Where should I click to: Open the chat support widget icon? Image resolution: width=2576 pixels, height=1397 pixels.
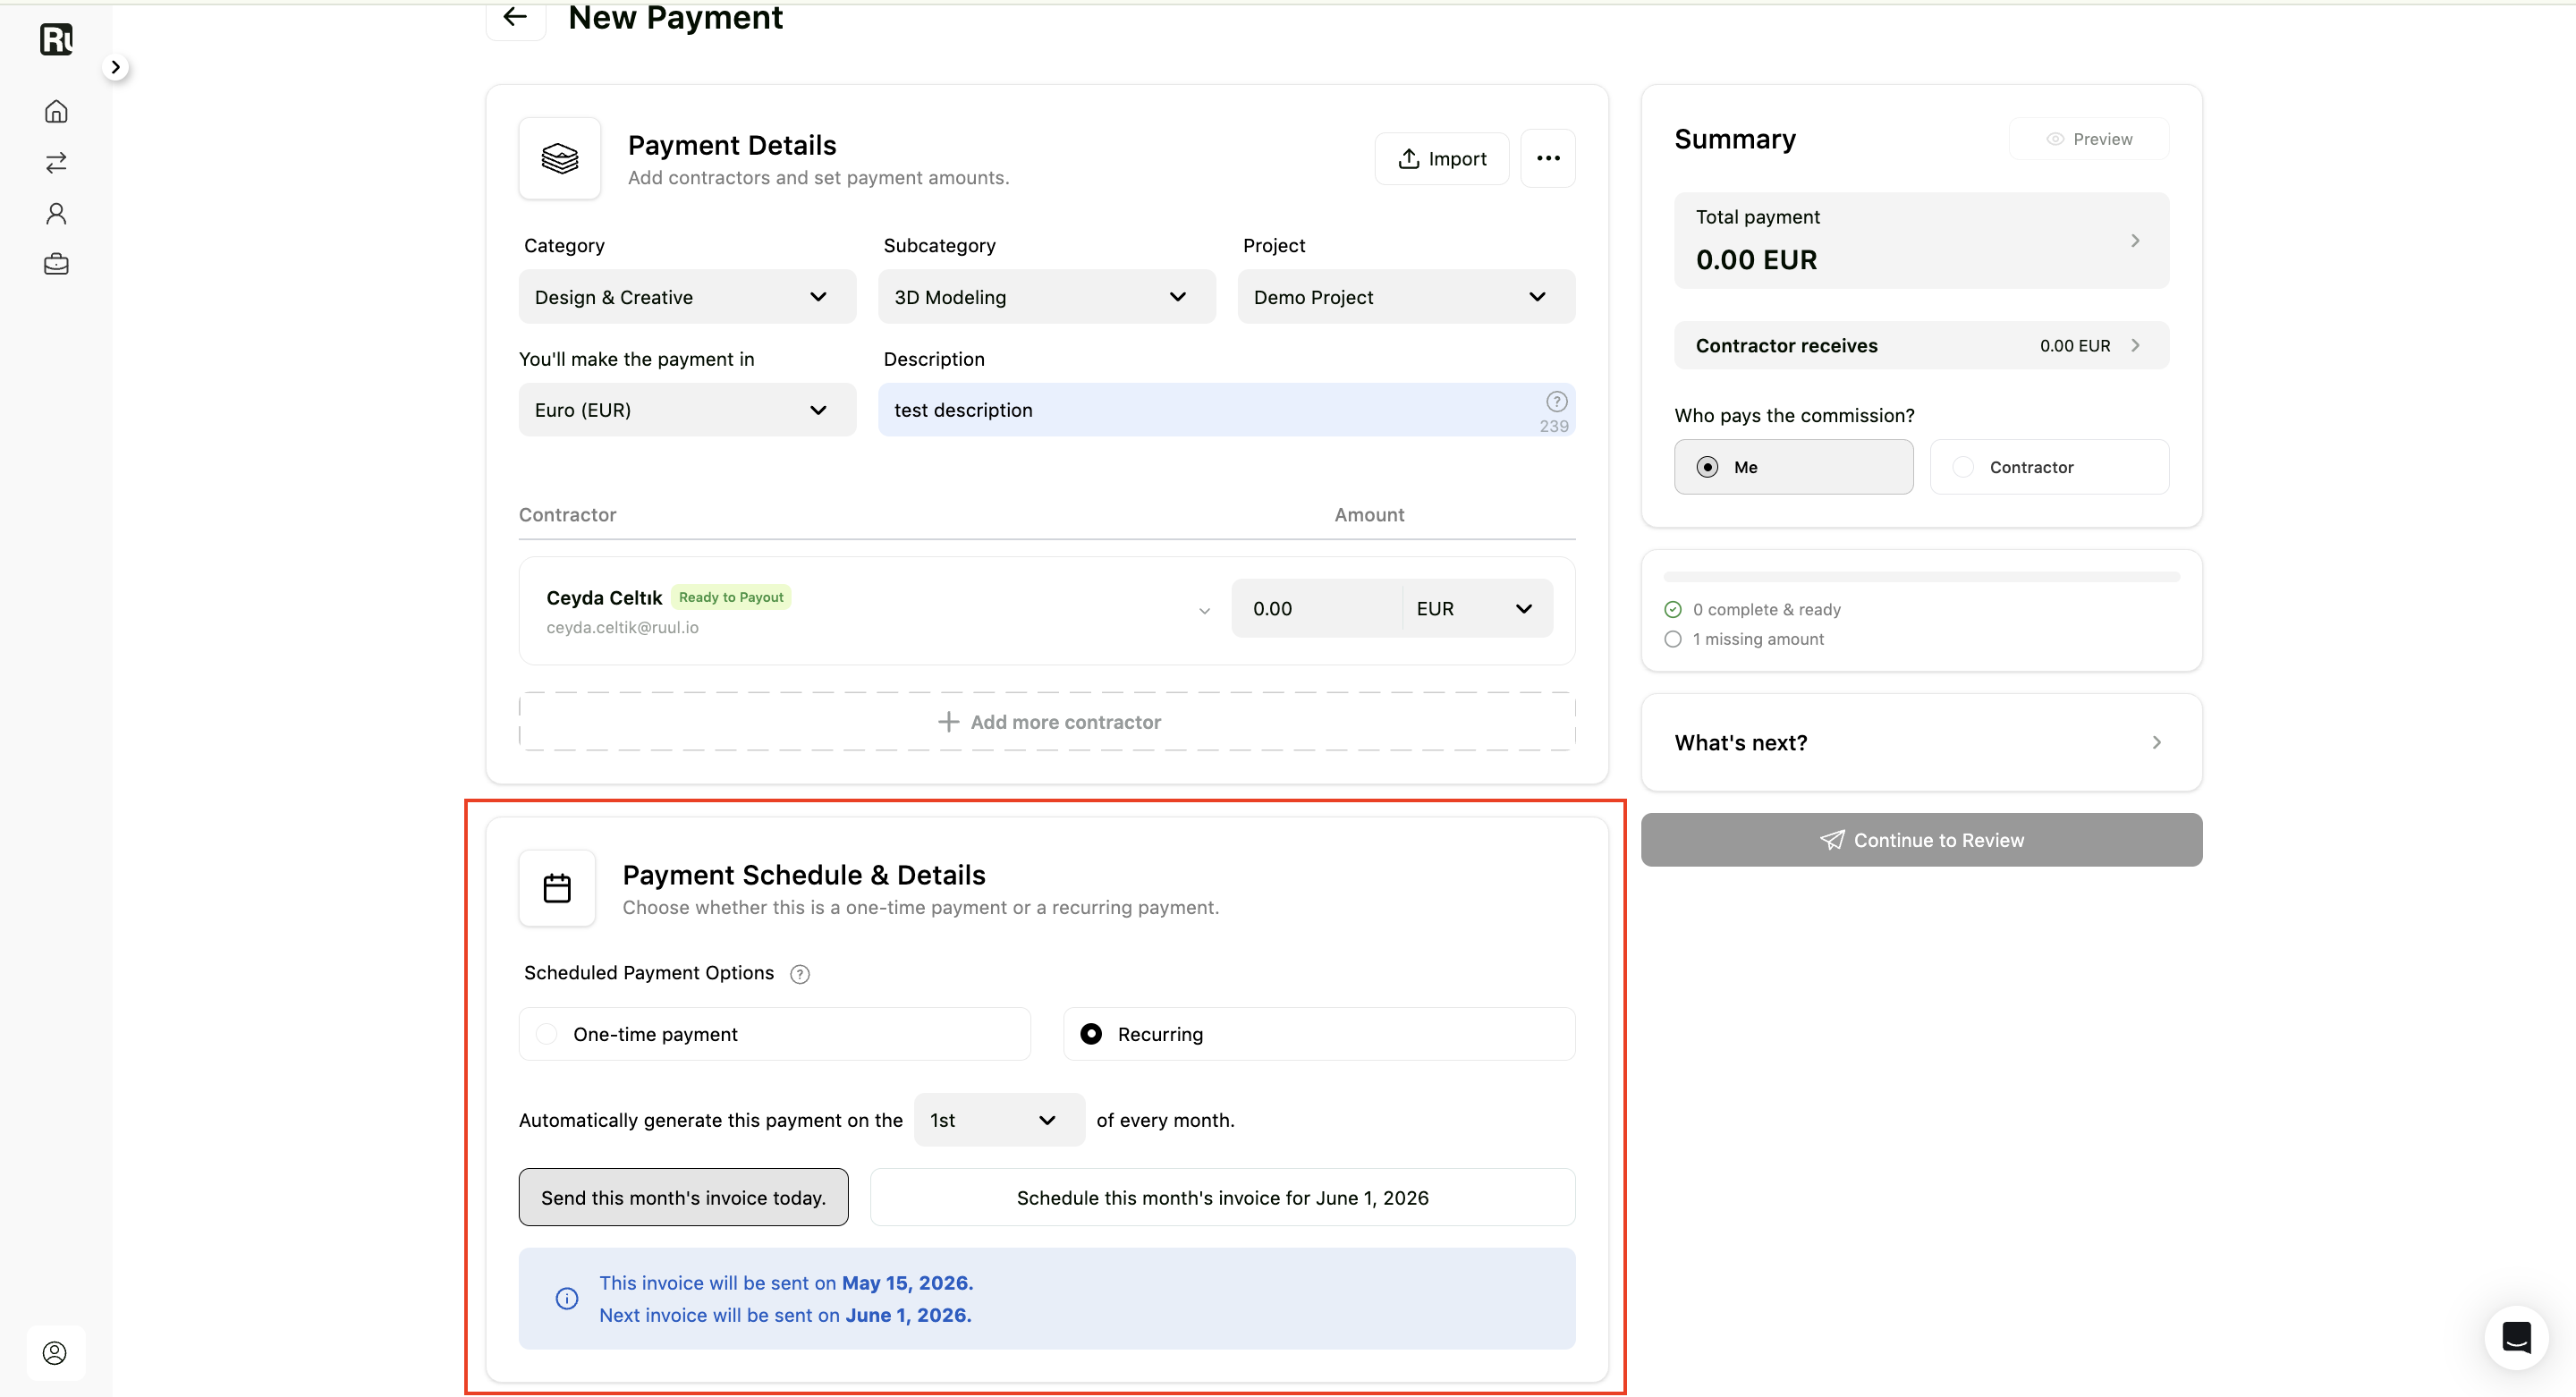pos(2516,1337)
